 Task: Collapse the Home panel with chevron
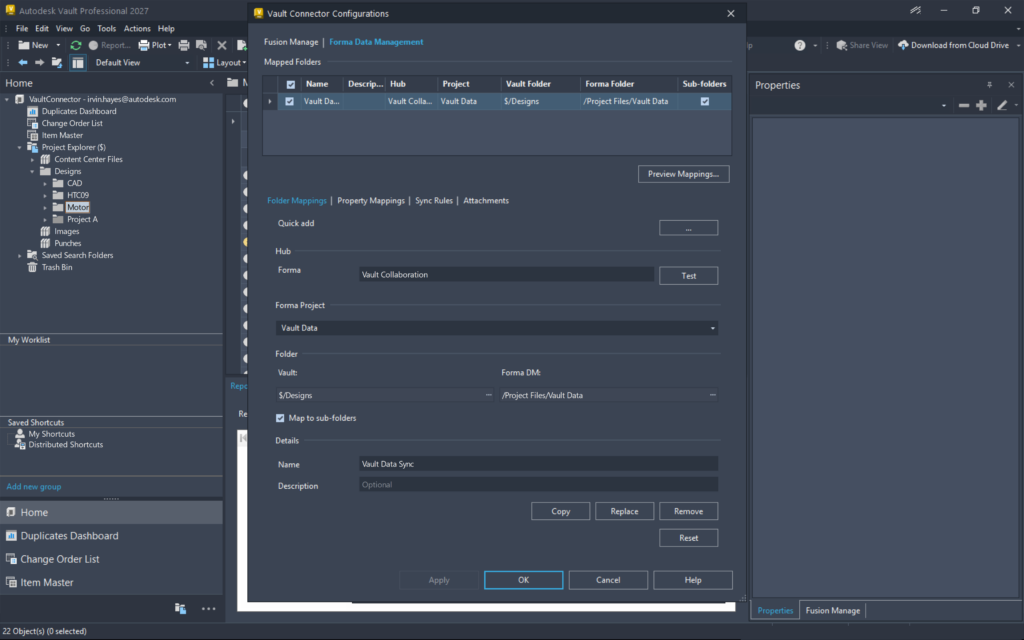click(x=212, y=83)
